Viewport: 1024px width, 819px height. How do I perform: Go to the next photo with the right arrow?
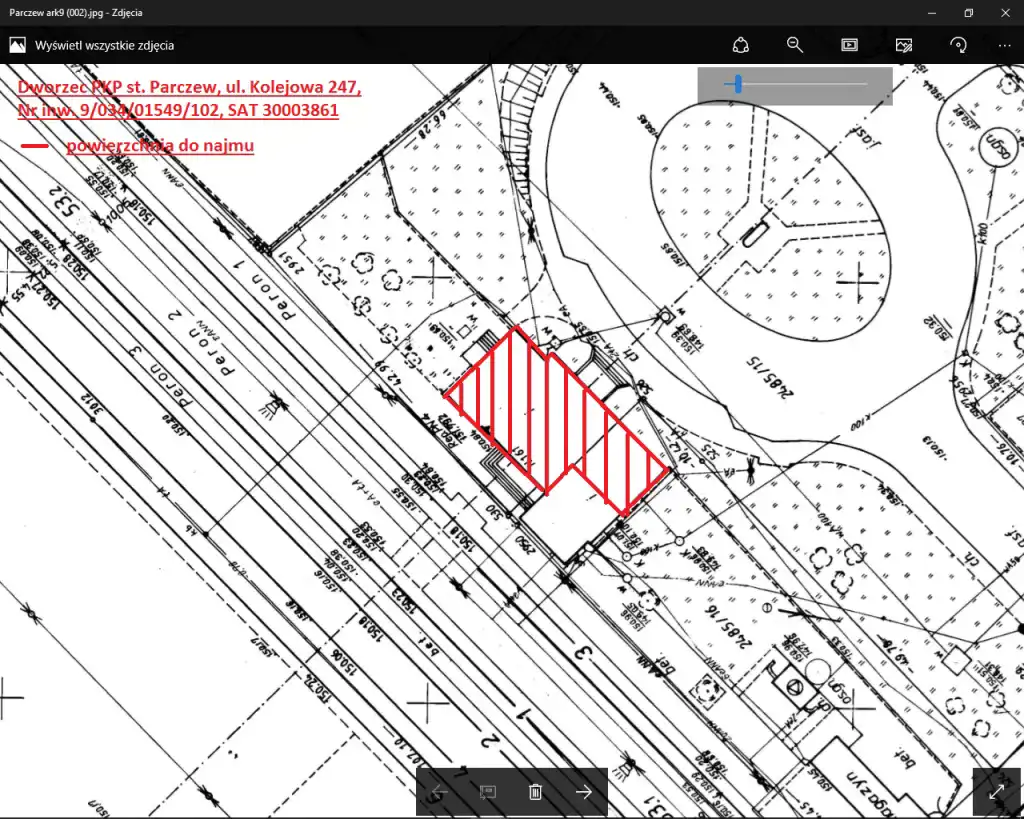tap(584, 792)
